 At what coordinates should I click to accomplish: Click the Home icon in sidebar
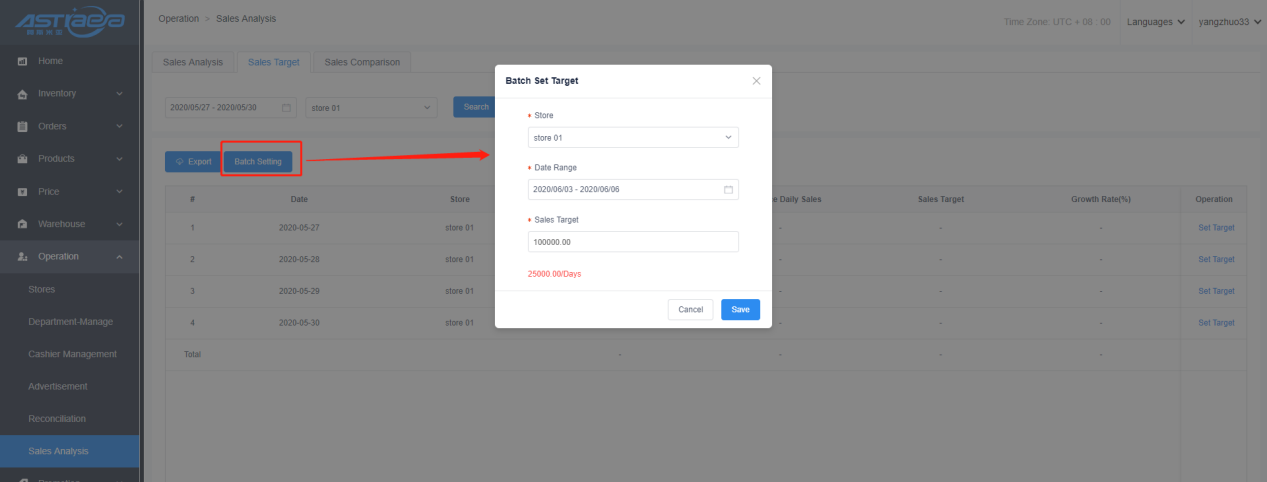coord(22,62)
